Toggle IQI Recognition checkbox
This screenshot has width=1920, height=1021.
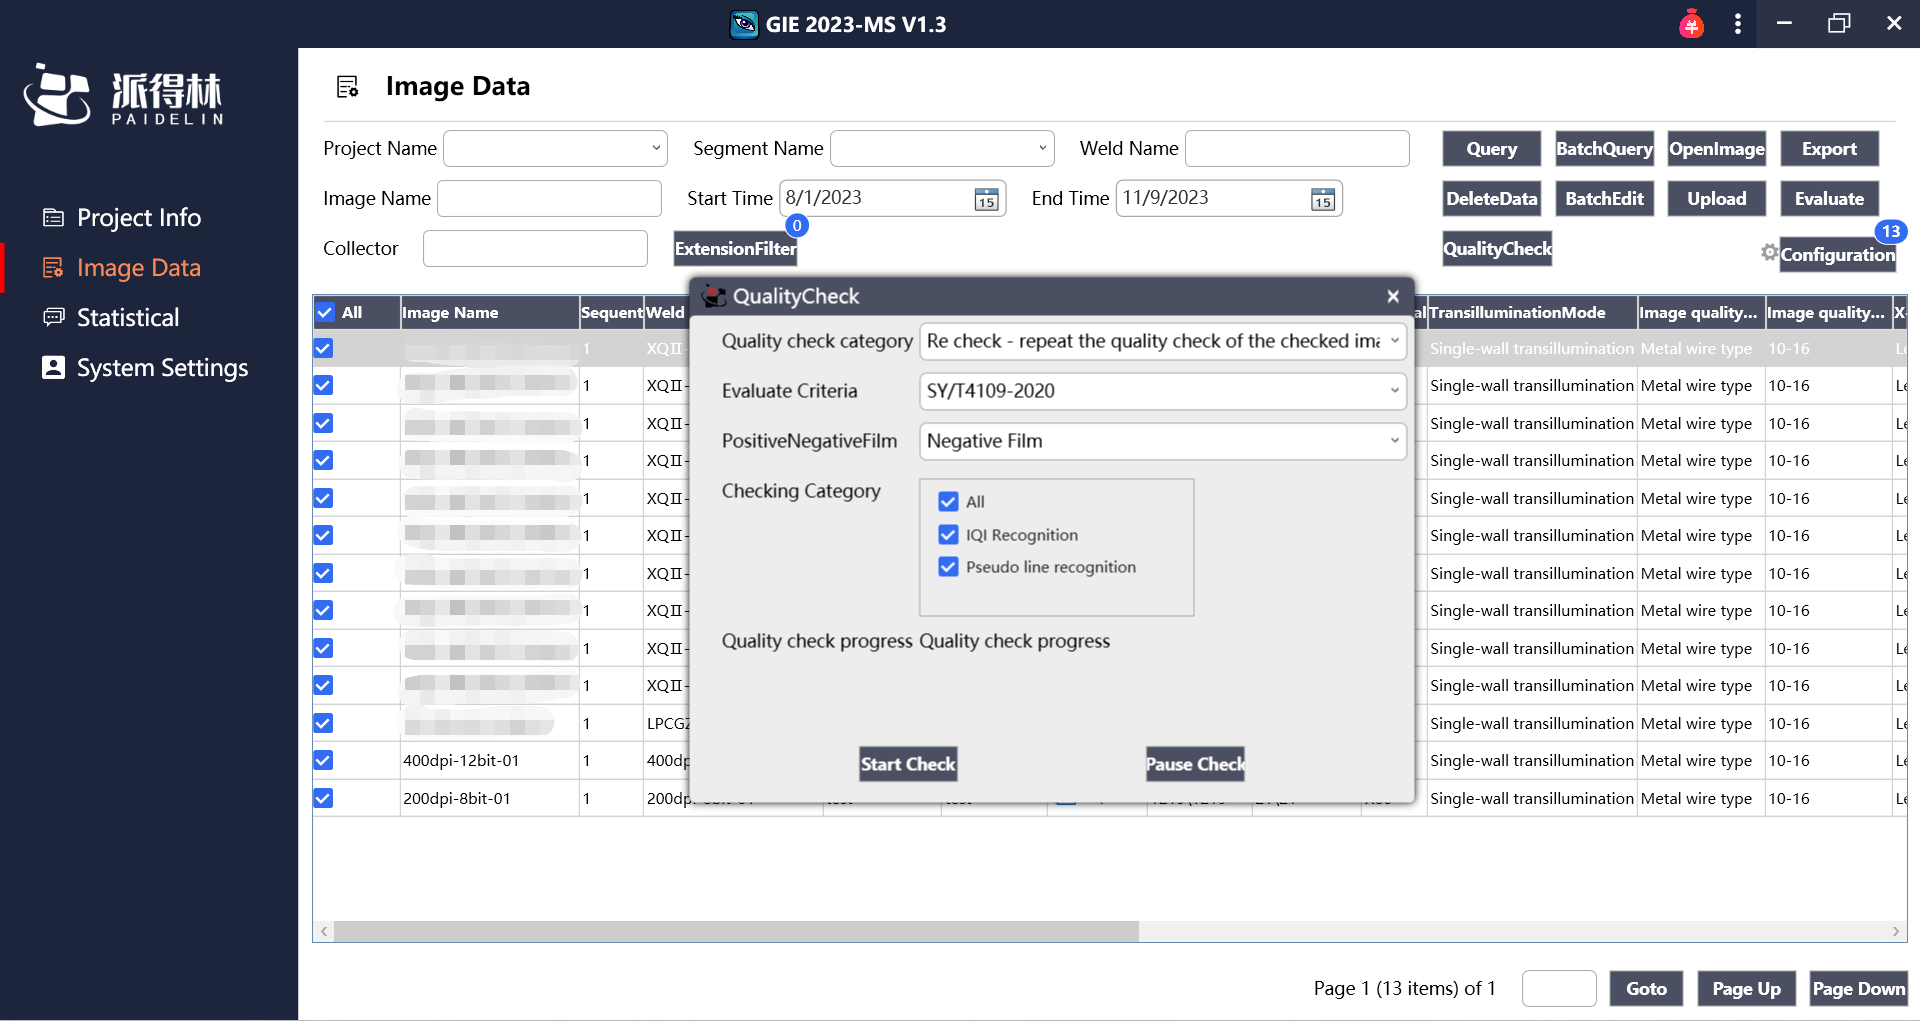pyautogui.click(x=948, y=535)
